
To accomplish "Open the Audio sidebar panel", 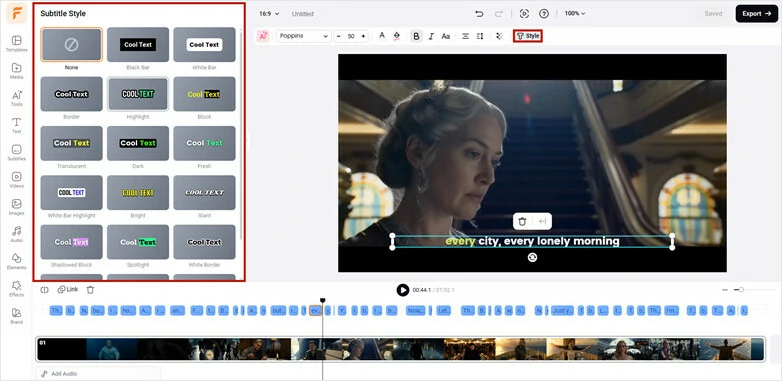I will [x=16, y=234].
